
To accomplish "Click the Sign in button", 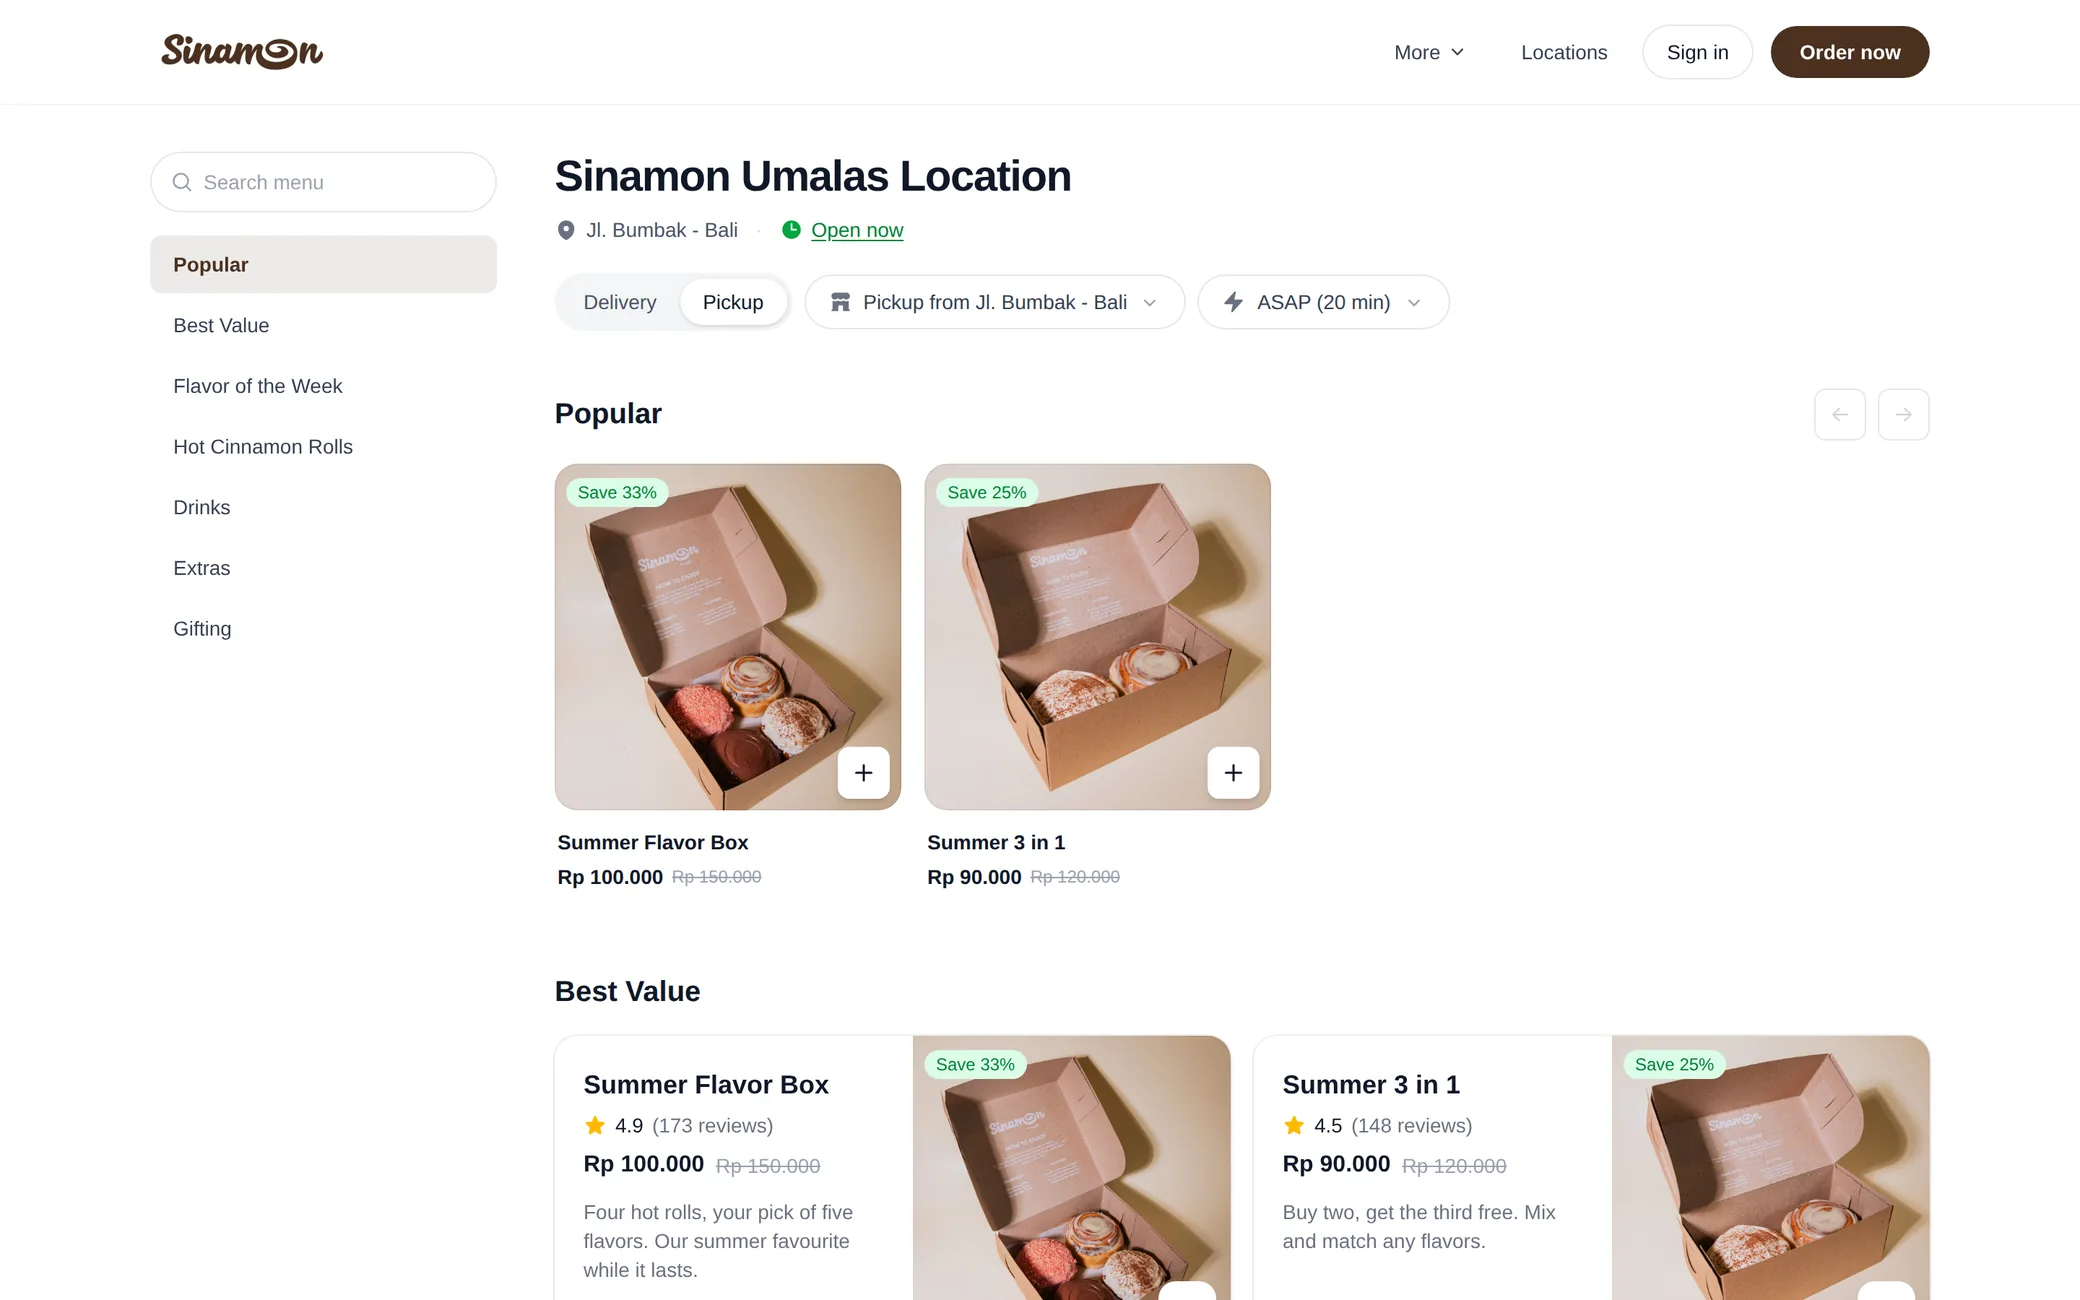I will [1698, 52].
